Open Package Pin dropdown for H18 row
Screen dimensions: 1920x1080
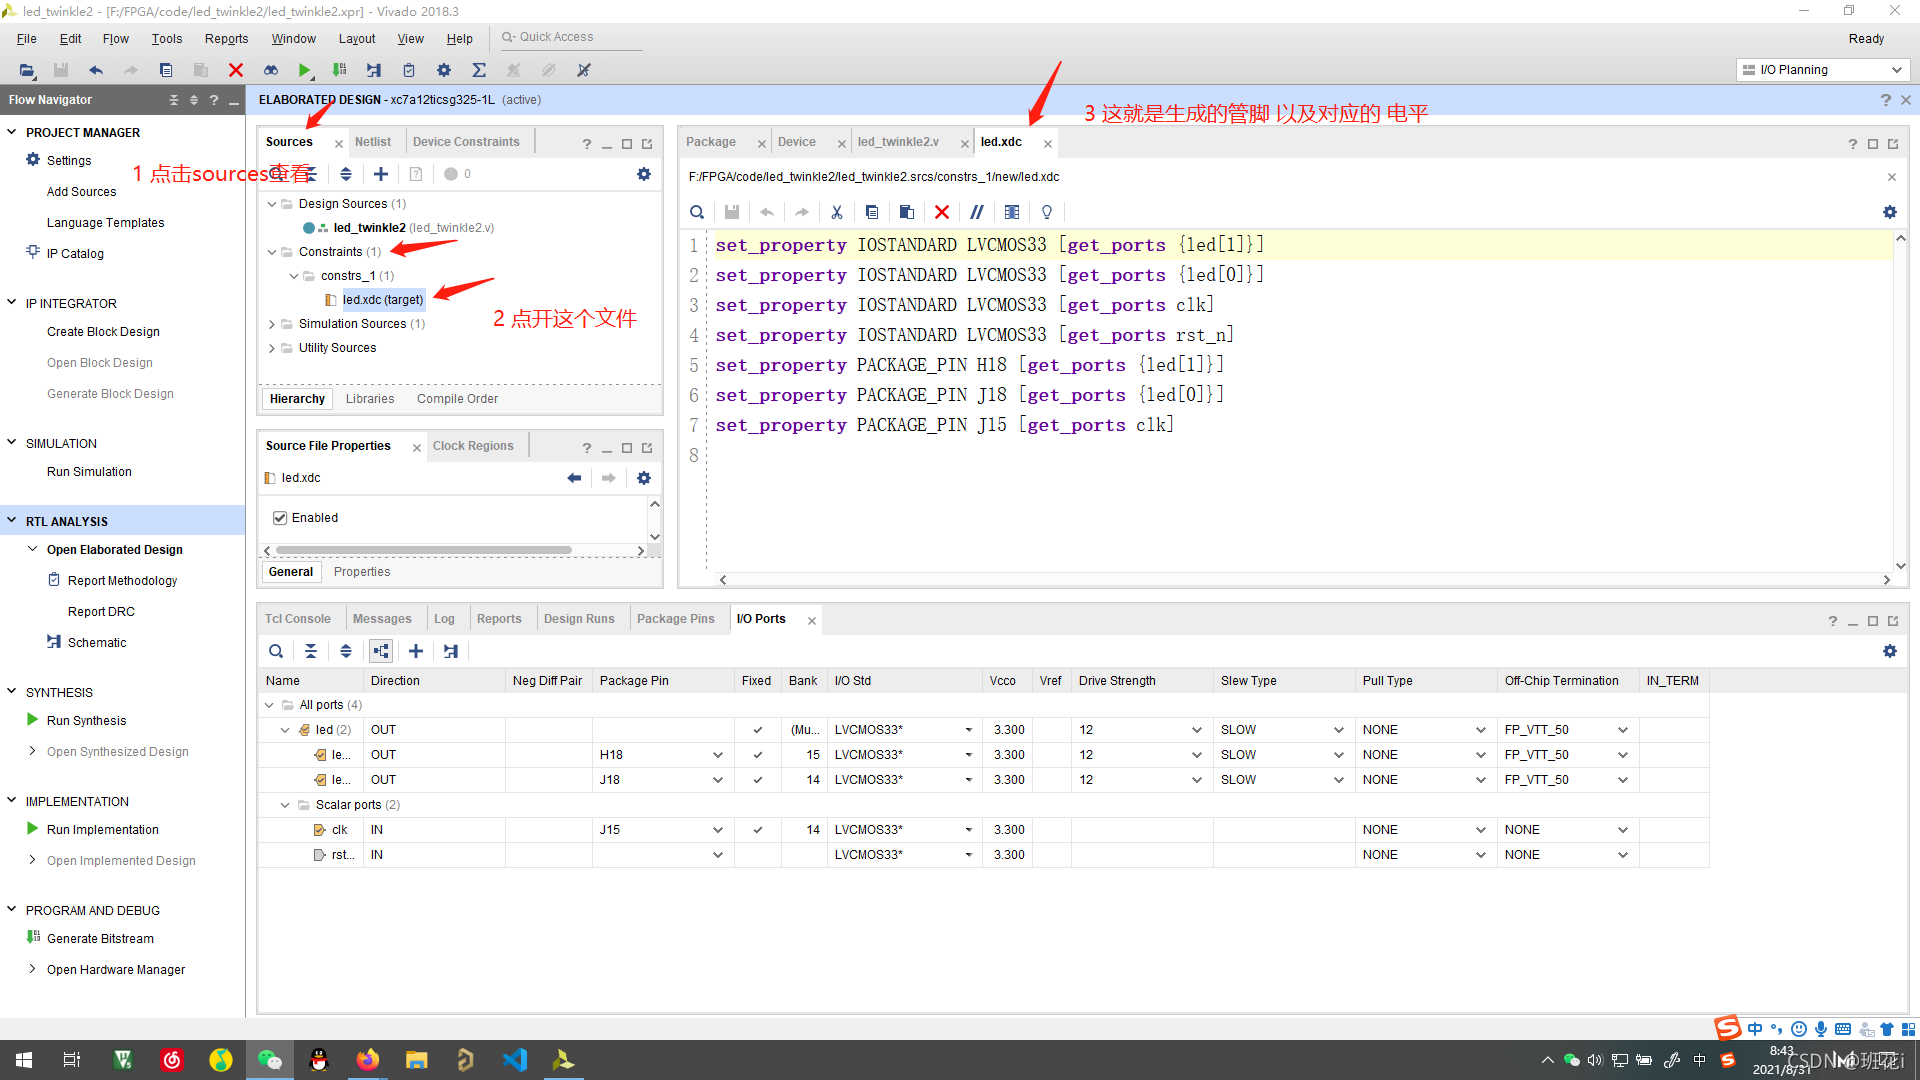coord(717,755)
